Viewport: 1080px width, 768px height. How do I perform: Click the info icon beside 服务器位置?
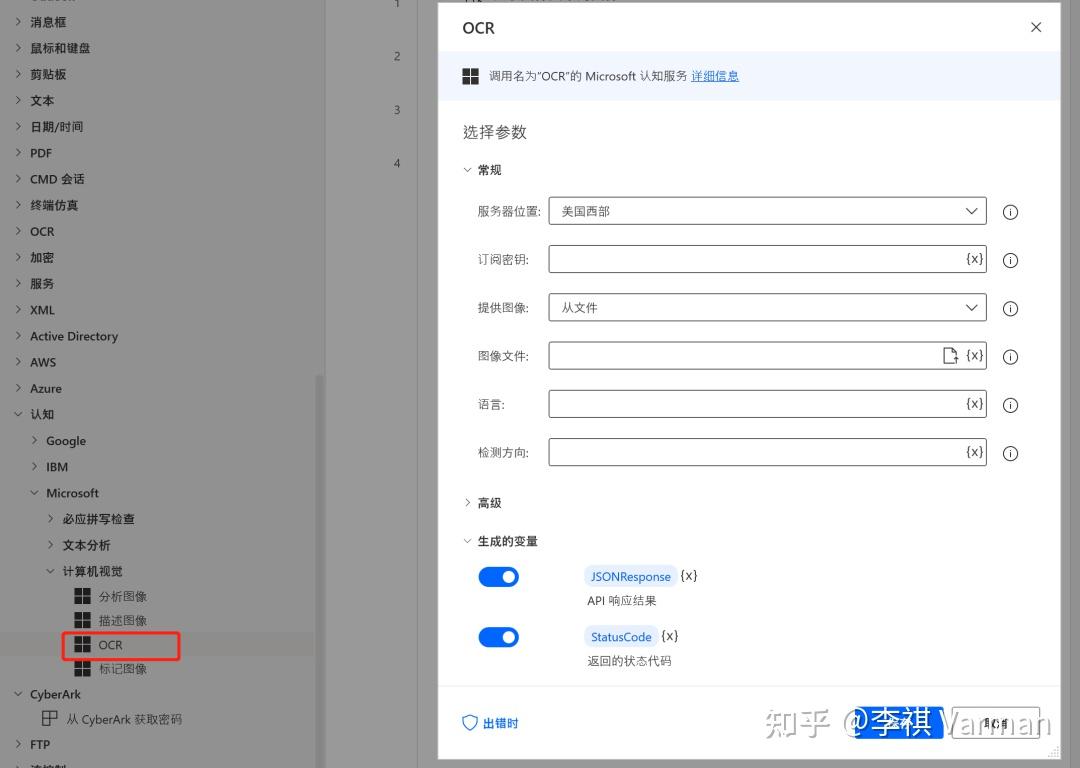(x=1009, y=211)
